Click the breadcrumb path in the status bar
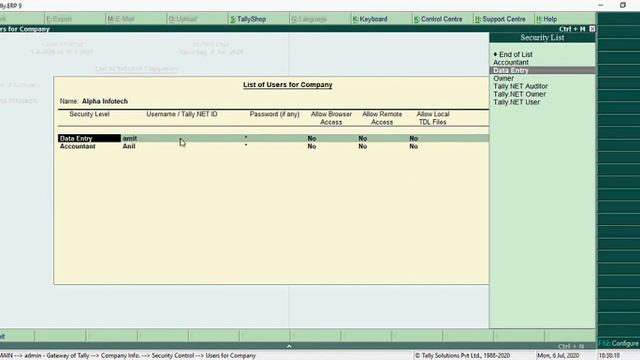The image size is (640, 360). click(128, 356)
